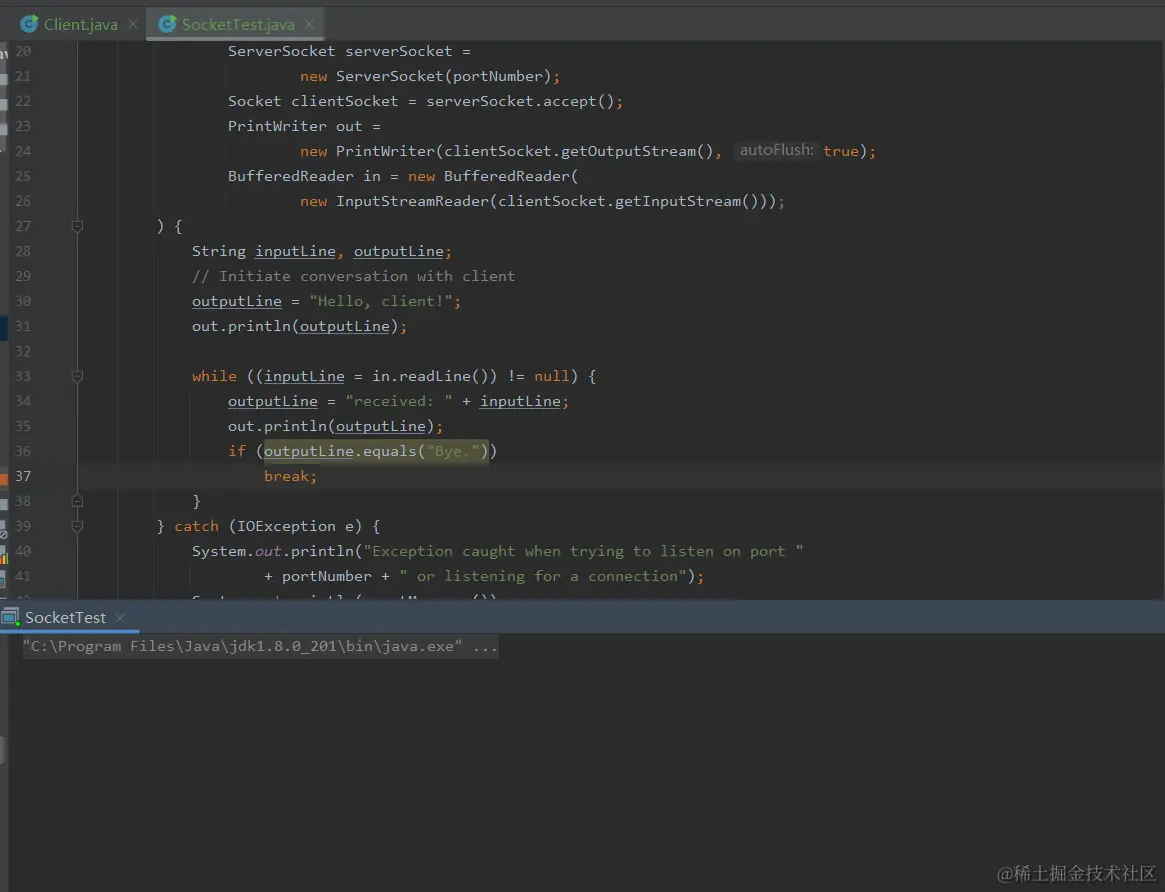Click line number 20 in the gutter

pos(23,51)
